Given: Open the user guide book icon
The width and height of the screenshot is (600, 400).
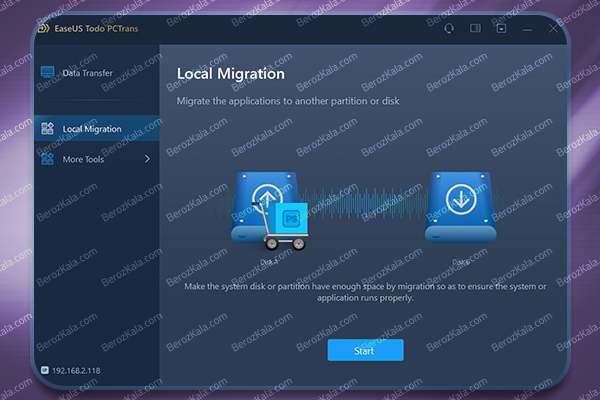Looking at the screenshot, I should click(475, 28).
